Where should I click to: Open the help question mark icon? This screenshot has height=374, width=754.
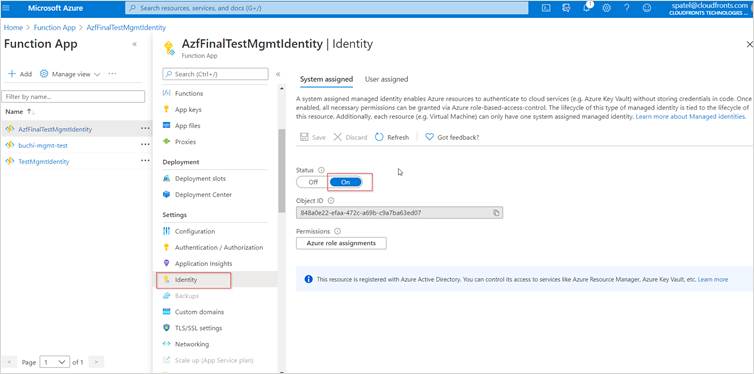point(627,8)
